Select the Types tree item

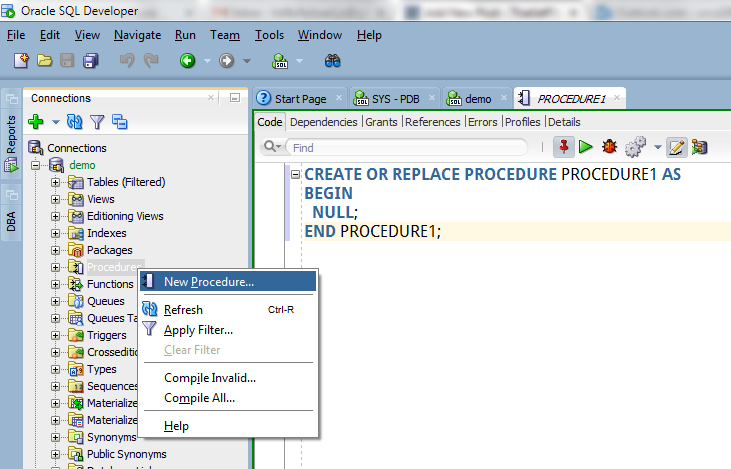102,369
